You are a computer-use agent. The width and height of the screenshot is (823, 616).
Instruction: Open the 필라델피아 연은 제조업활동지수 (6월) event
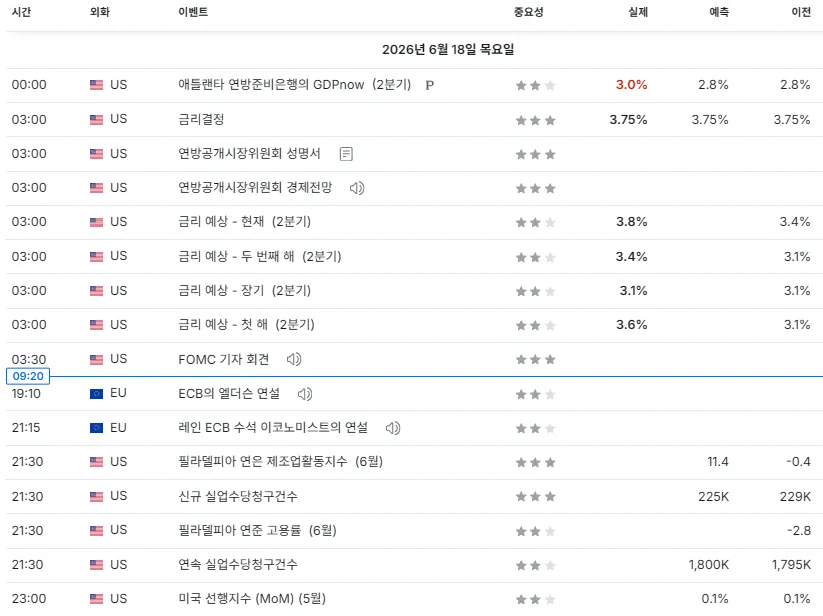280,462
